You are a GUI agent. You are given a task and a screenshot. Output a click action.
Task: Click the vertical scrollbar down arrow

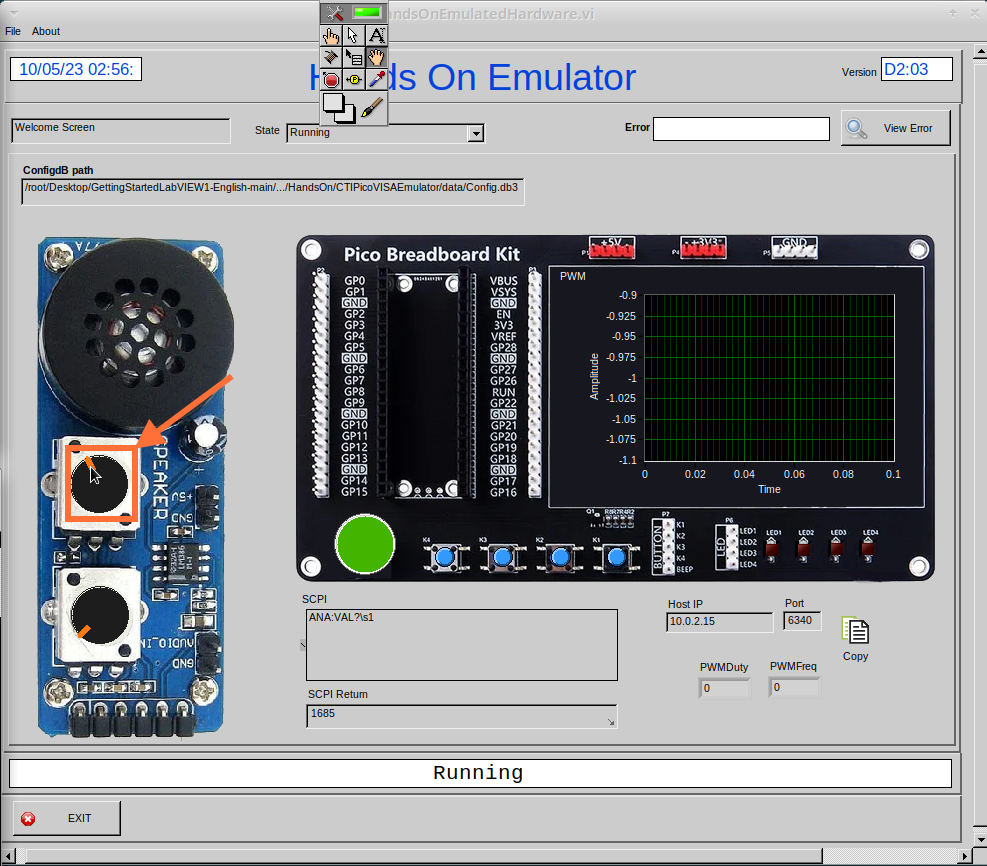coord(979,840)
